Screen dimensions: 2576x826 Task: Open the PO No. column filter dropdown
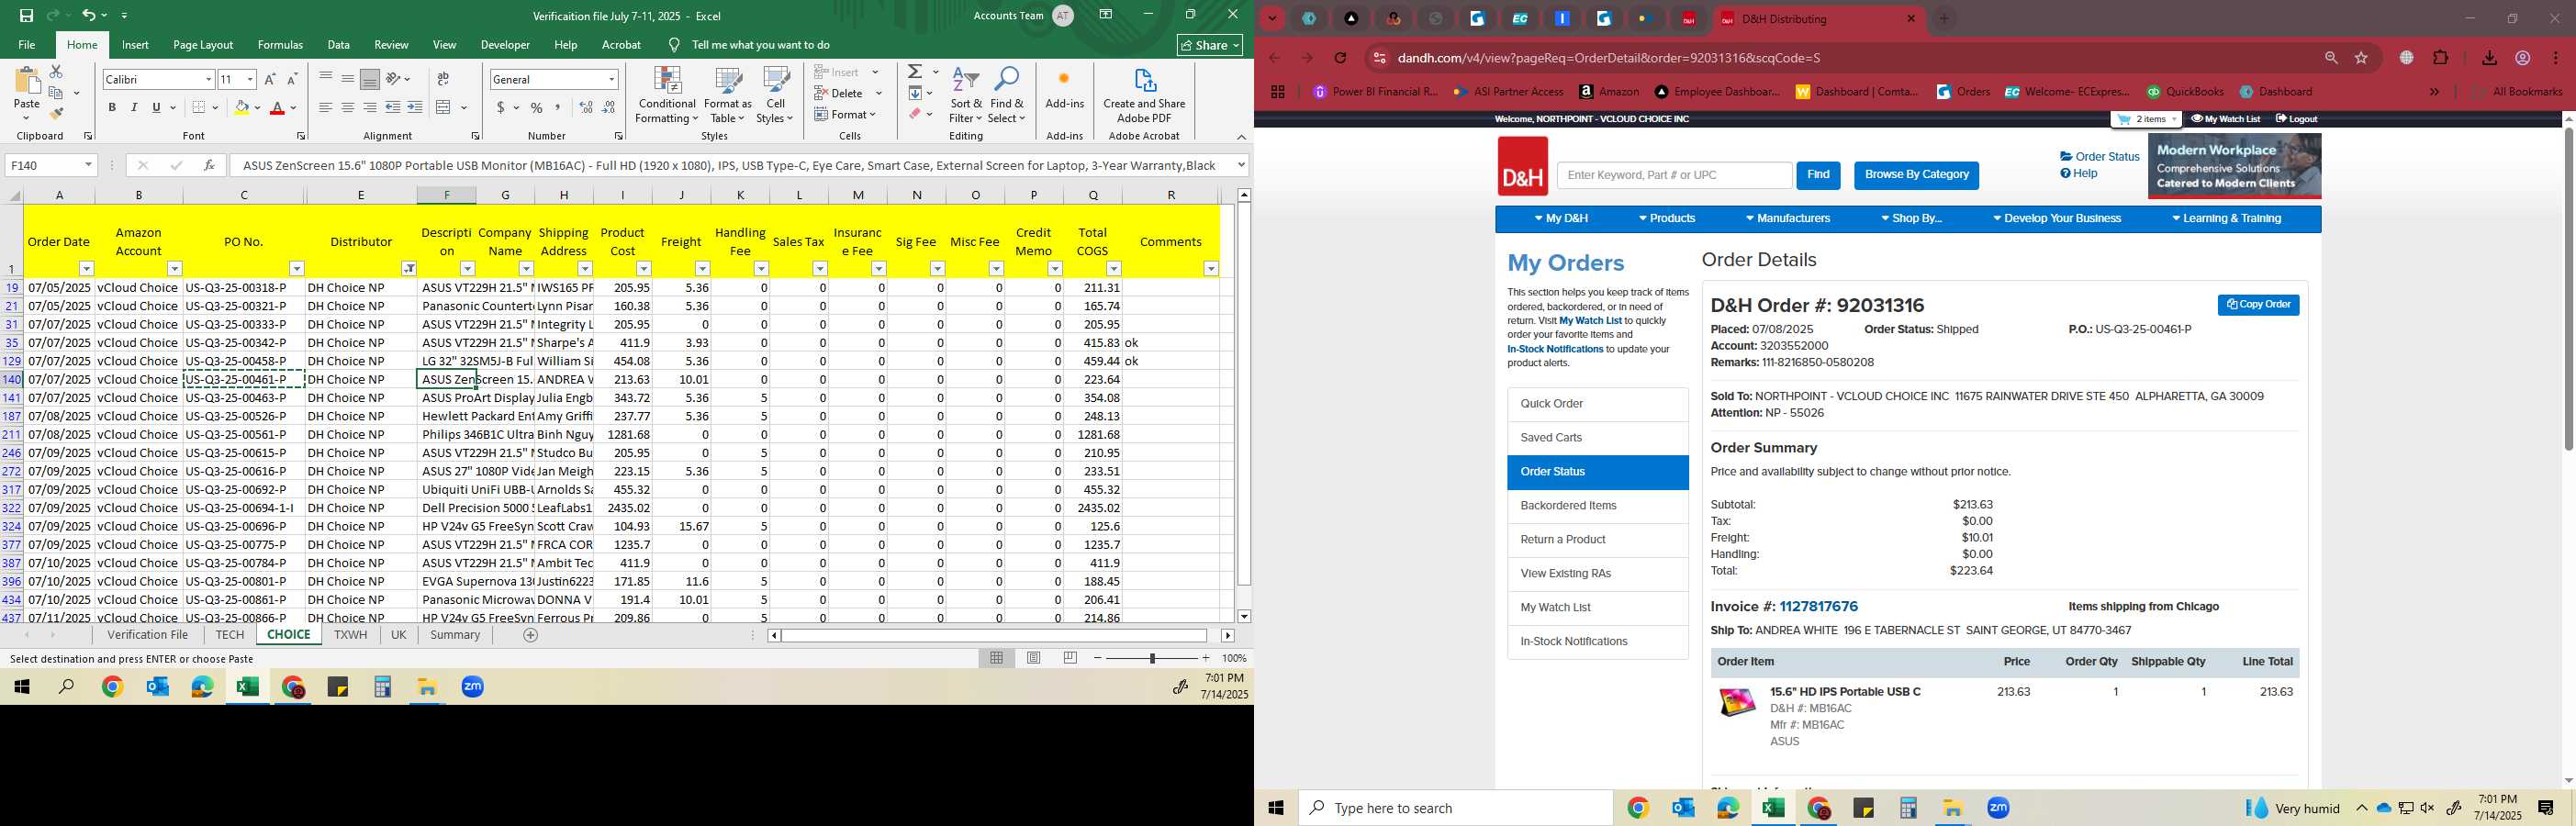(x=297, y=269)
